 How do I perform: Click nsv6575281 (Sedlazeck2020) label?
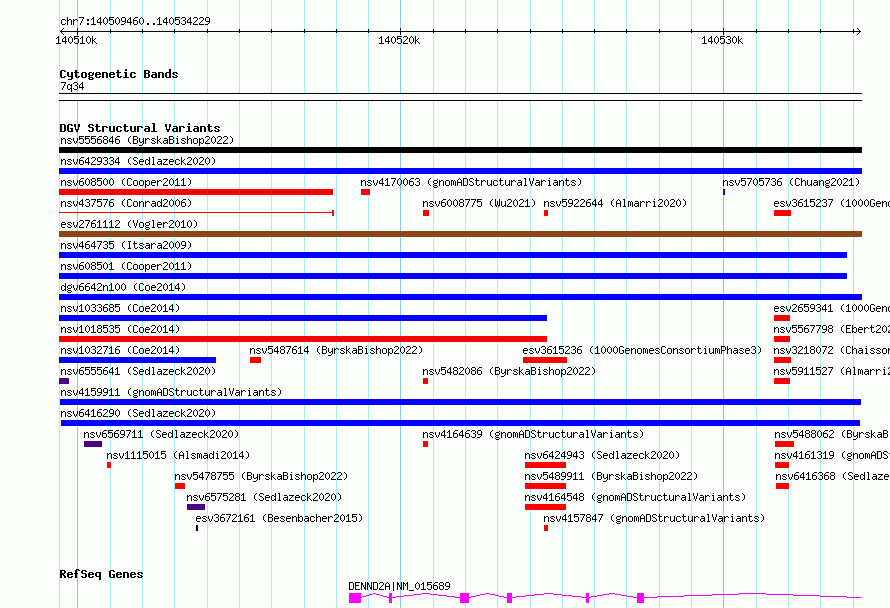(265, 497)
